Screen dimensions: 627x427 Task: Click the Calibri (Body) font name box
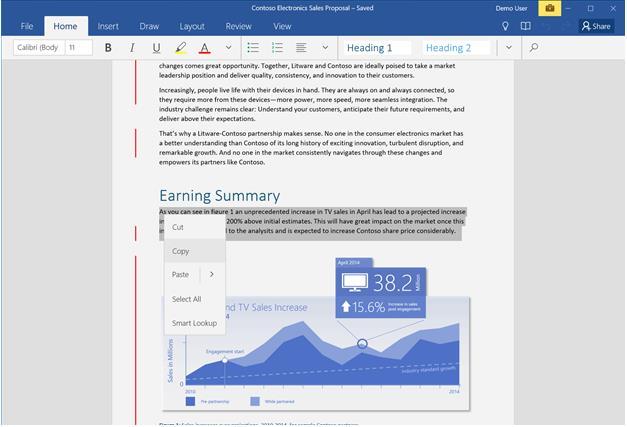pyautogui.click(x=39, y=48)
